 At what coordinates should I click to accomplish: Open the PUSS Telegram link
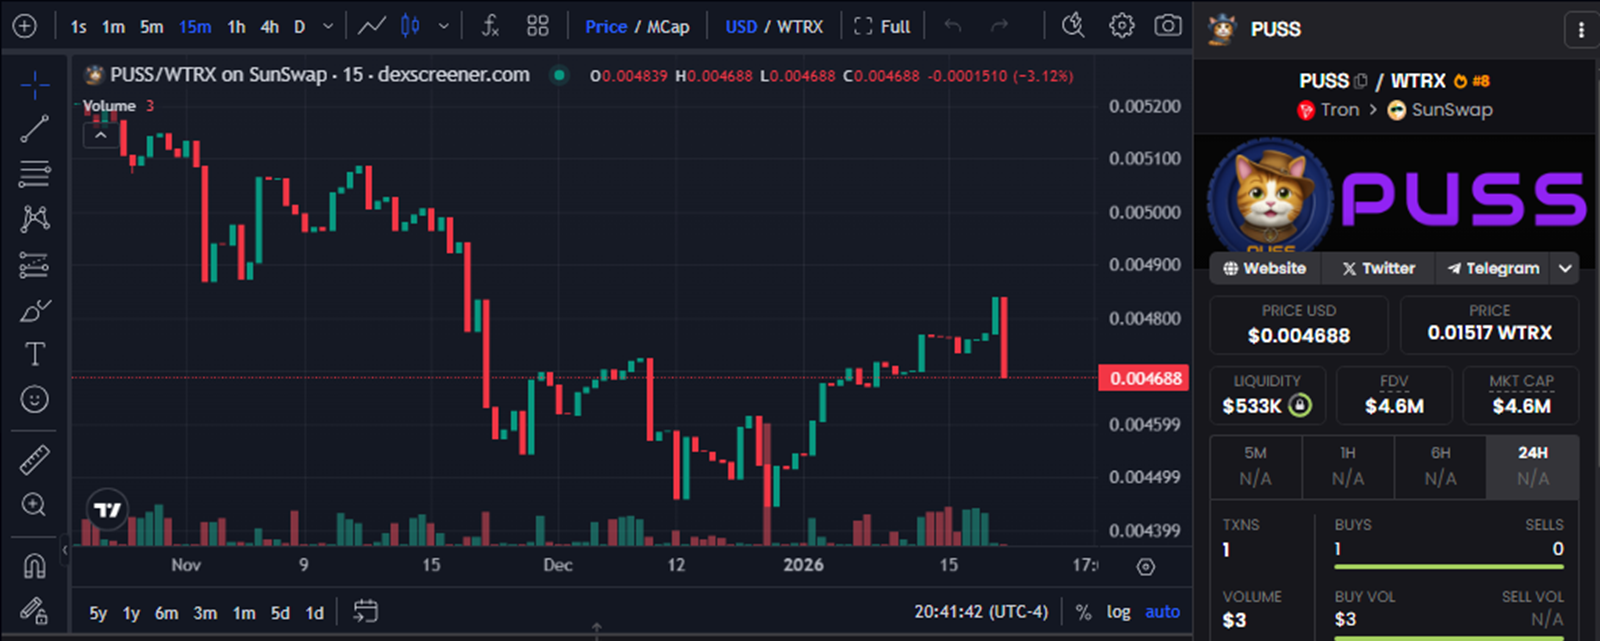1493,268
